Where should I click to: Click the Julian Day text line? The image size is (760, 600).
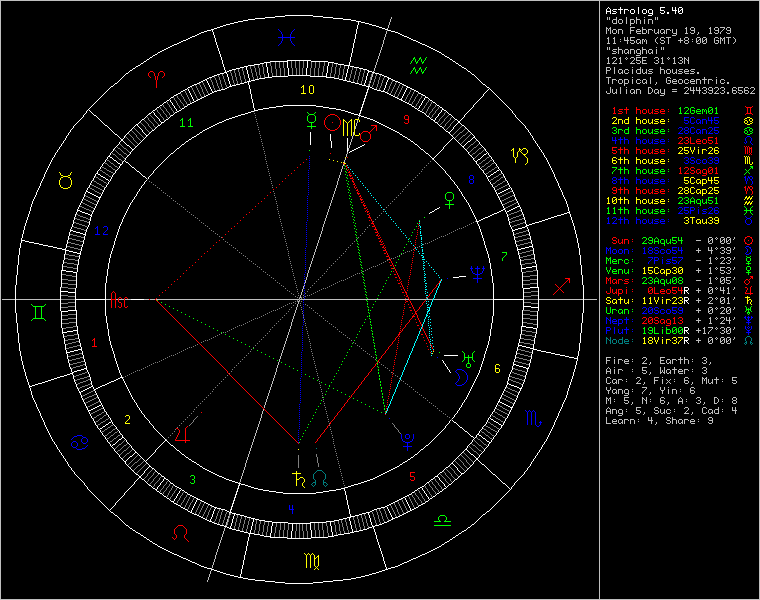[680, 90]
